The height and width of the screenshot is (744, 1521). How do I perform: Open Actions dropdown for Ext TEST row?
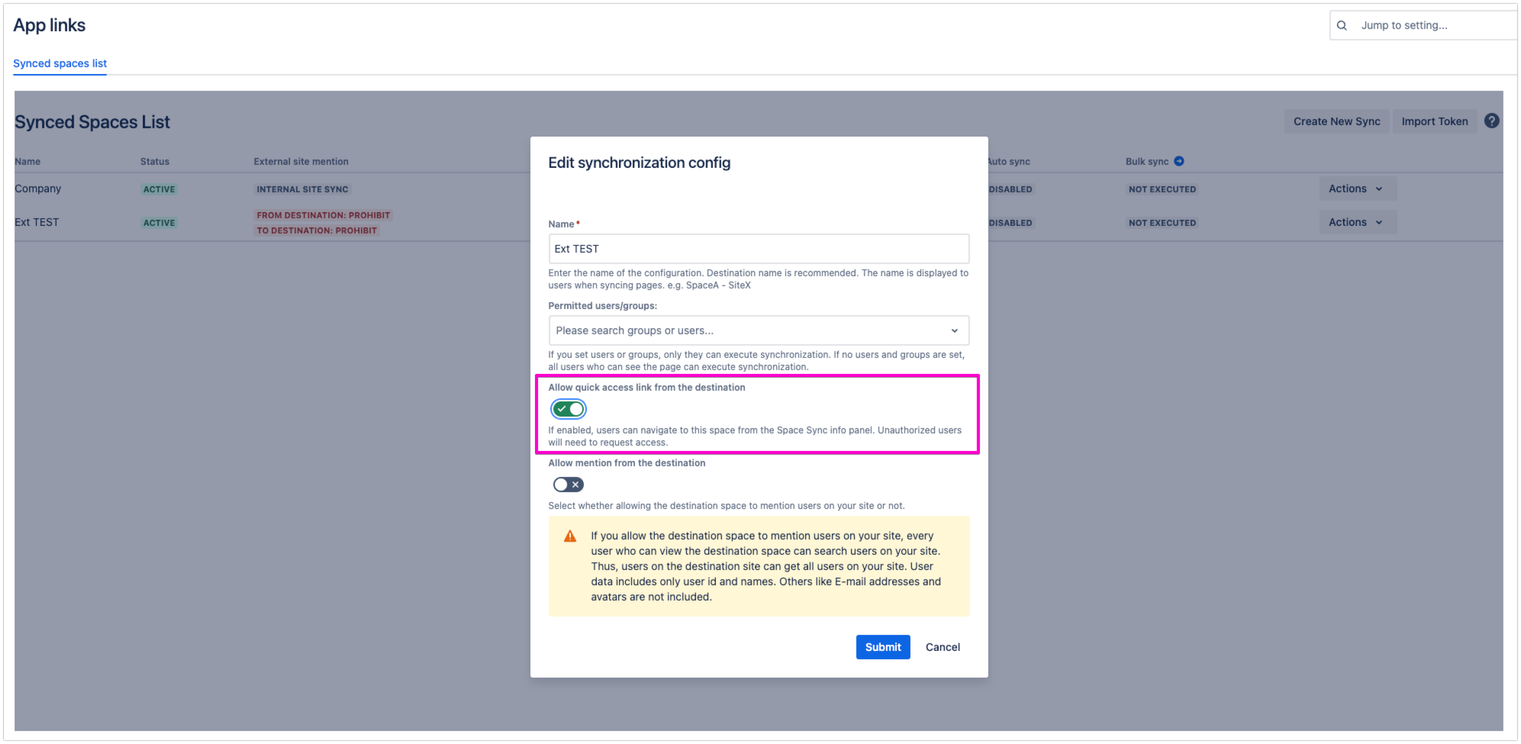click(1356, 223)
